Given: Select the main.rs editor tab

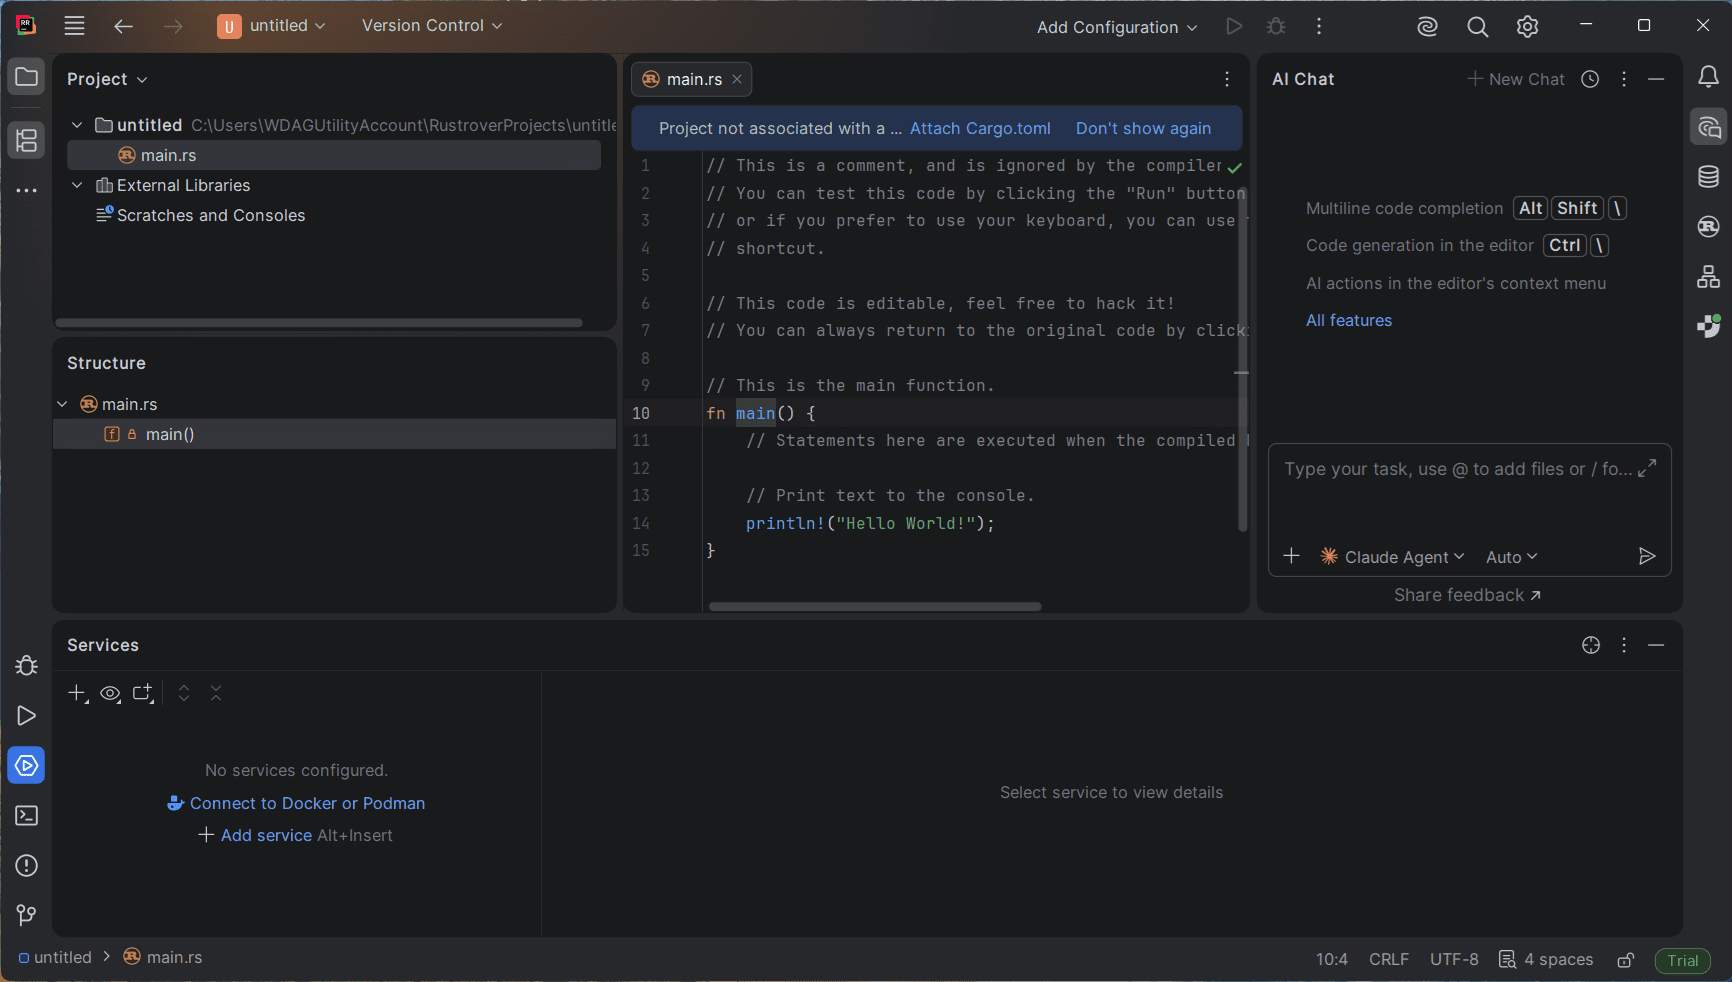Looking at the screenshot, I should pos(693,79).
